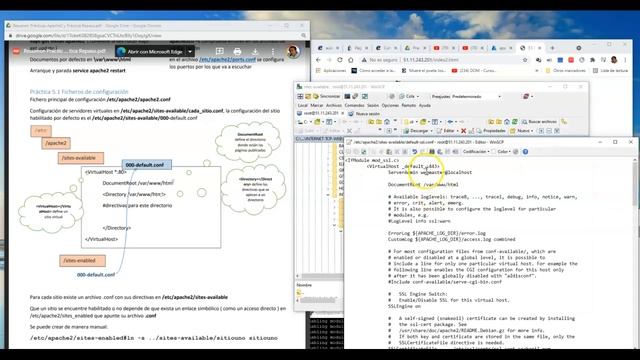Screen dimensions: 640x360
Task: Click the remote refresh icon in WinSCP
Action: [x=515, y=122]
